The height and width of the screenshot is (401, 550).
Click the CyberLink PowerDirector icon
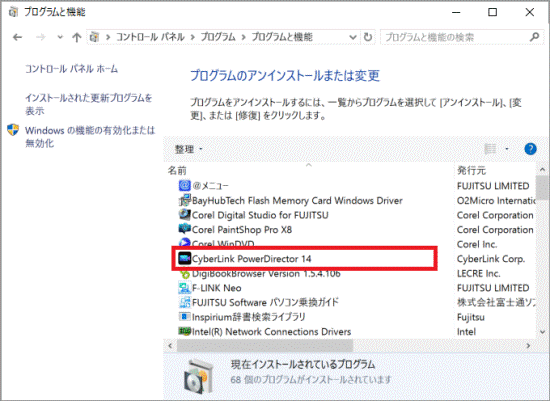tap(185, 259)
